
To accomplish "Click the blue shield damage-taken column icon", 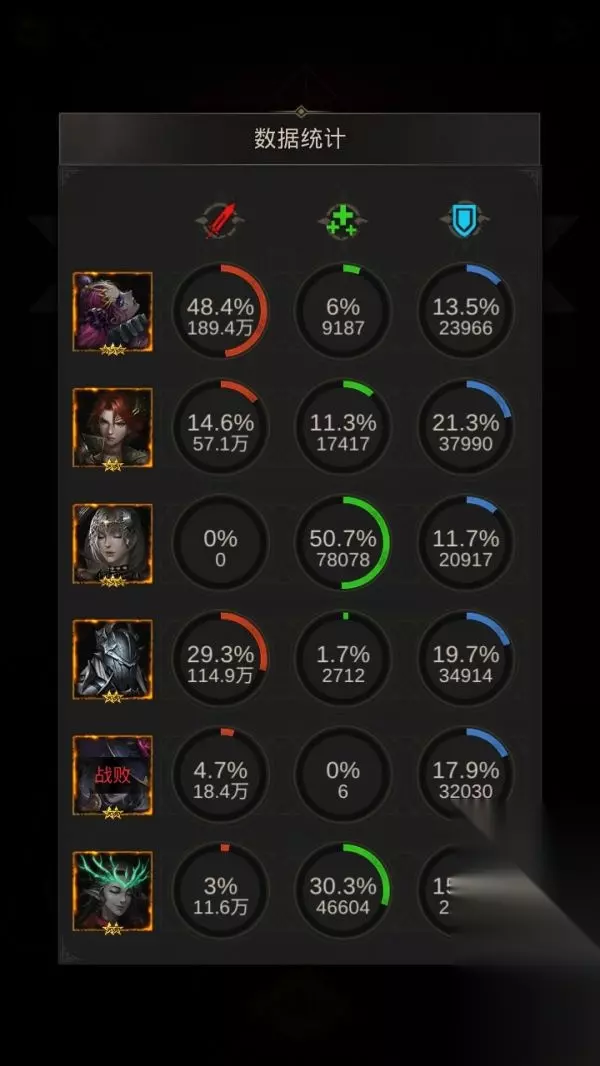I will coord(465,222).
